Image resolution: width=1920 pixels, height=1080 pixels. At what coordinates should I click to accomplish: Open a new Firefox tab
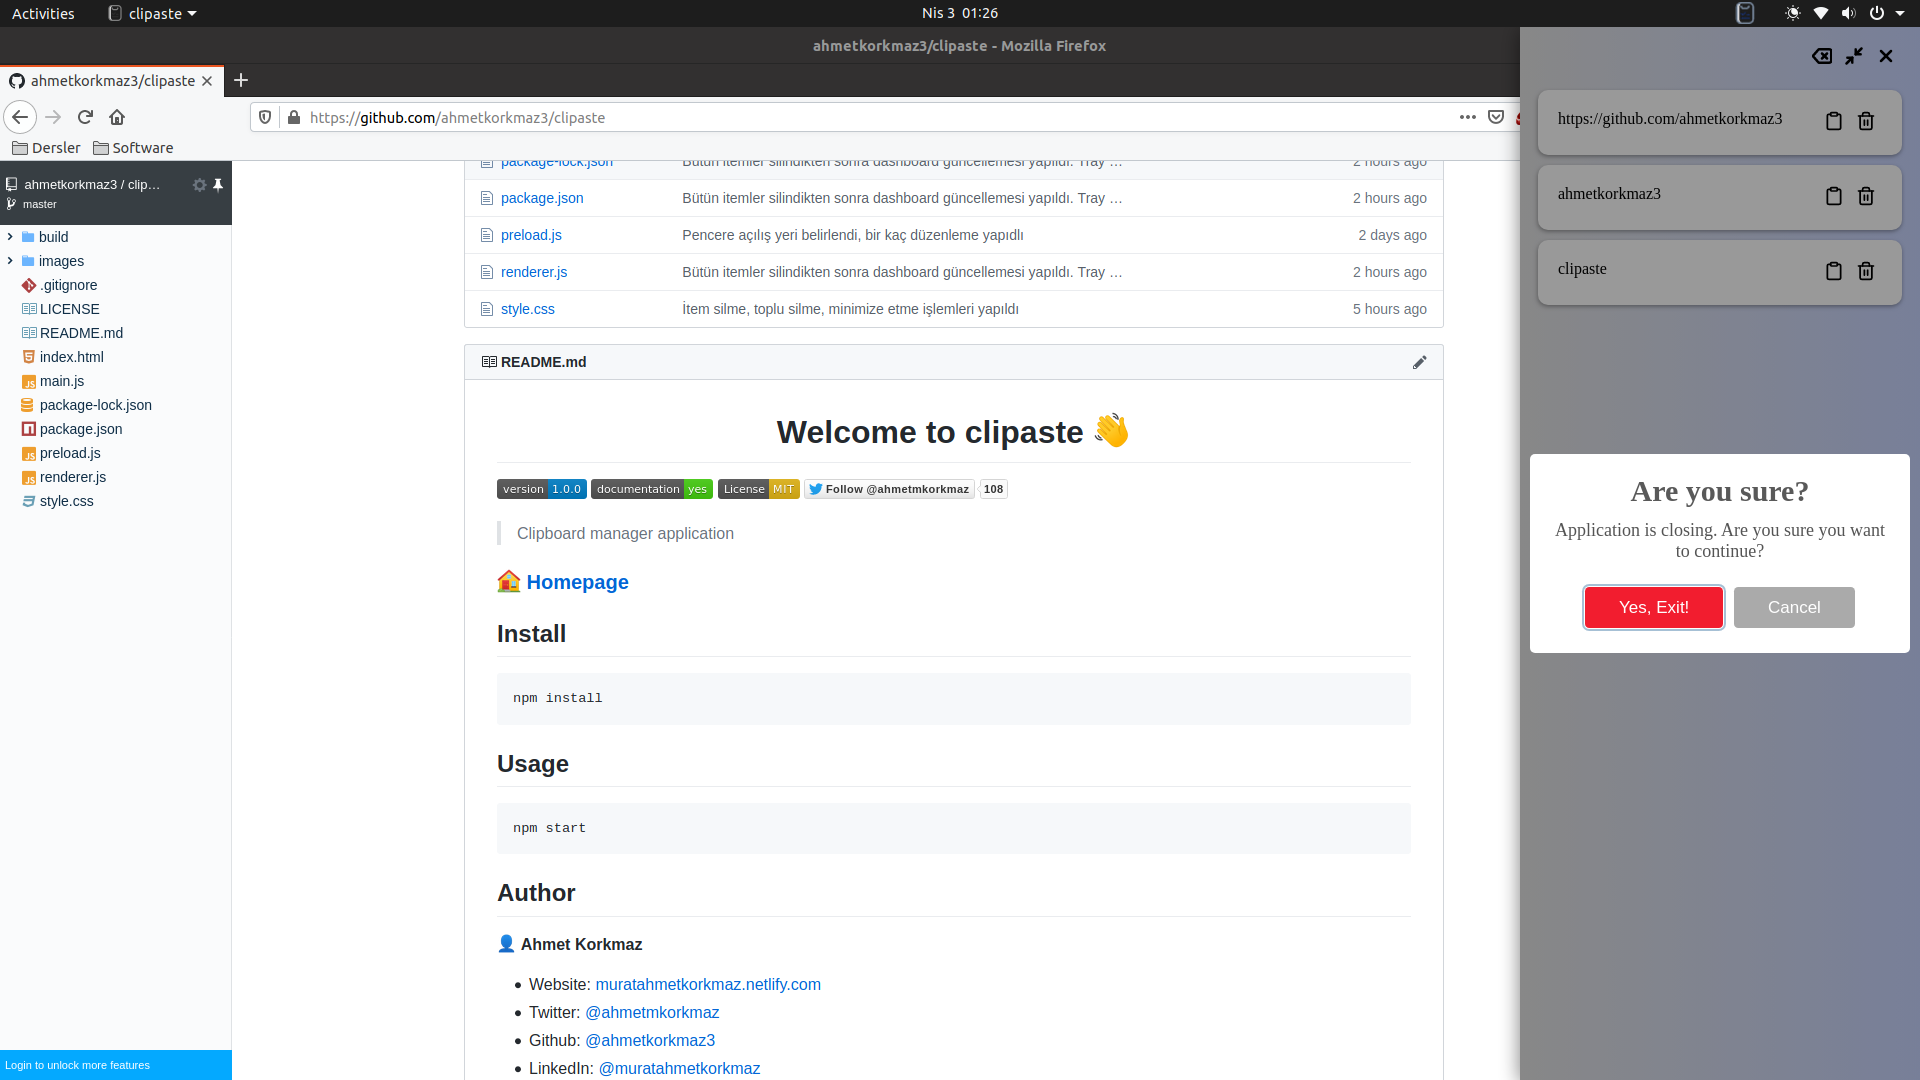241,80
